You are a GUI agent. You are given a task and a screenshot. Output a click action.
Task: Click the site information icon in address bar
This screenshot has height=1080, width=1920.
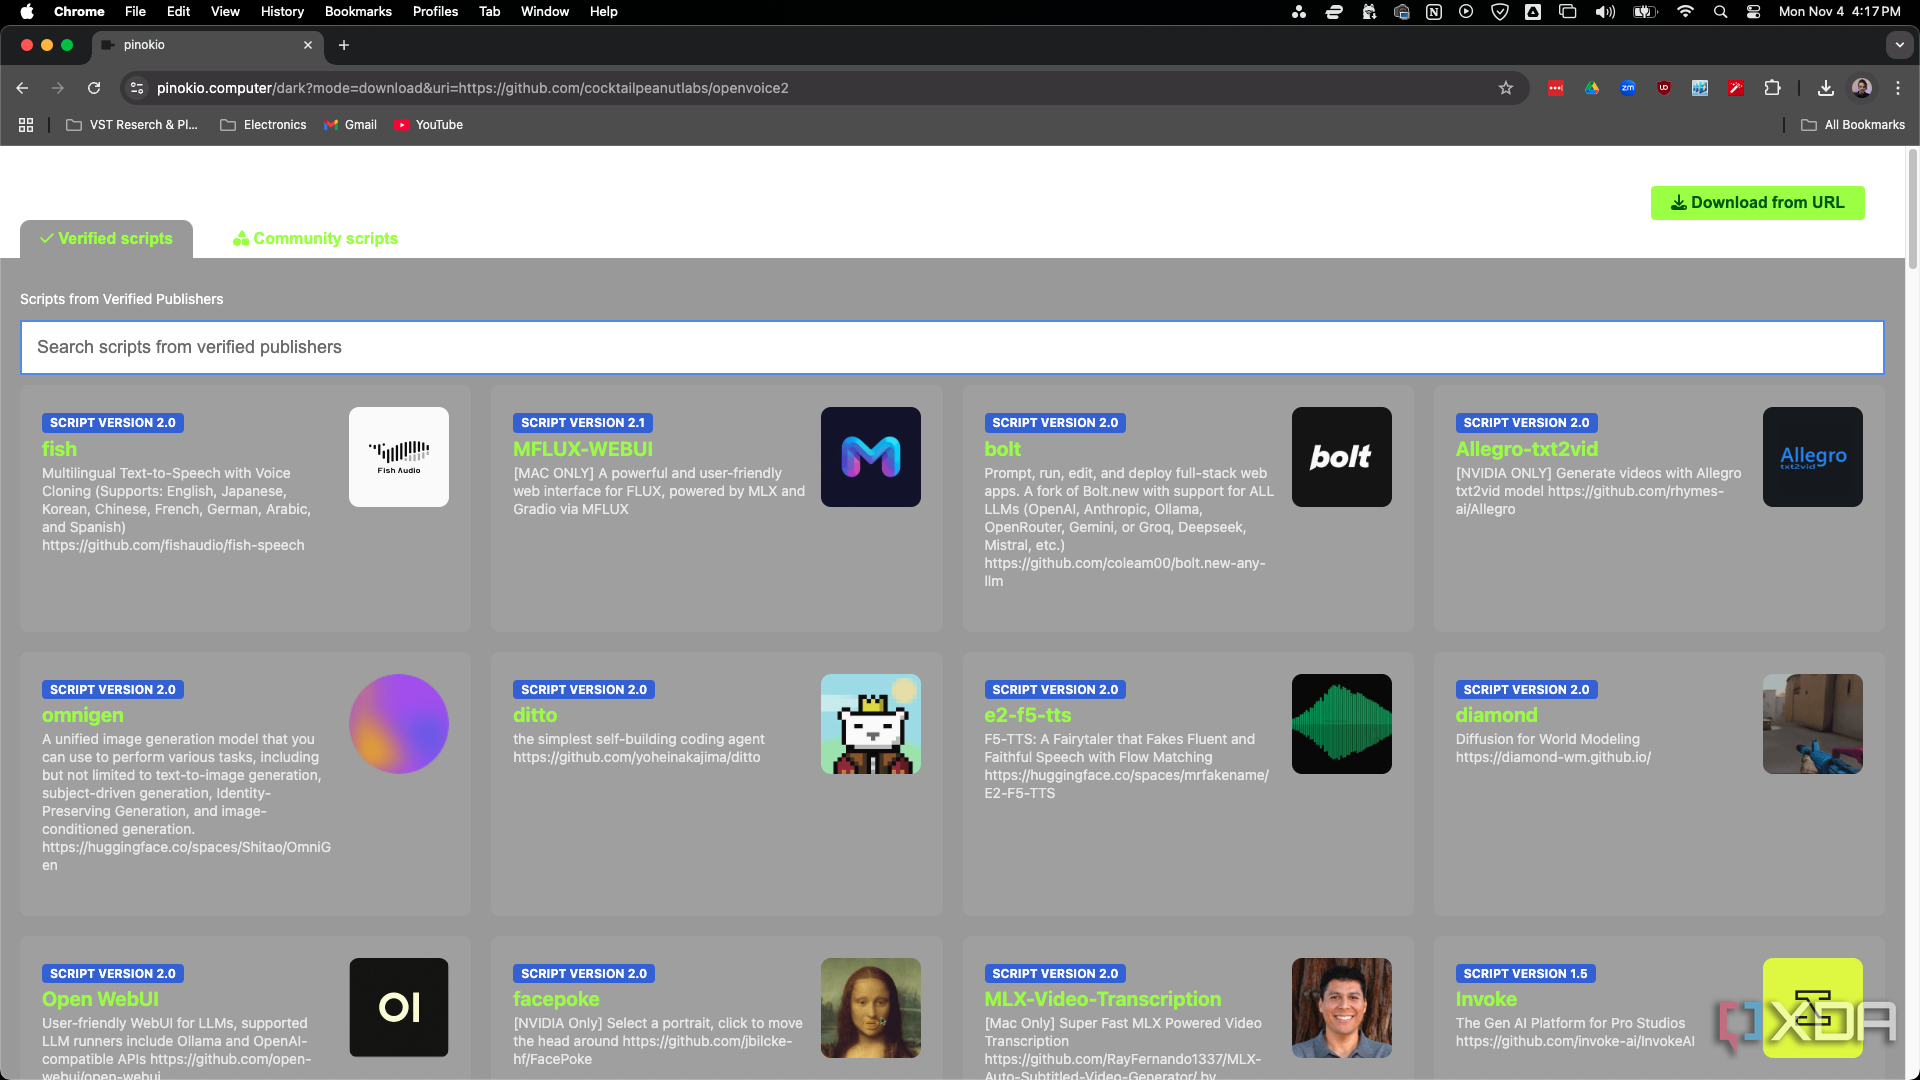(137, 88)
